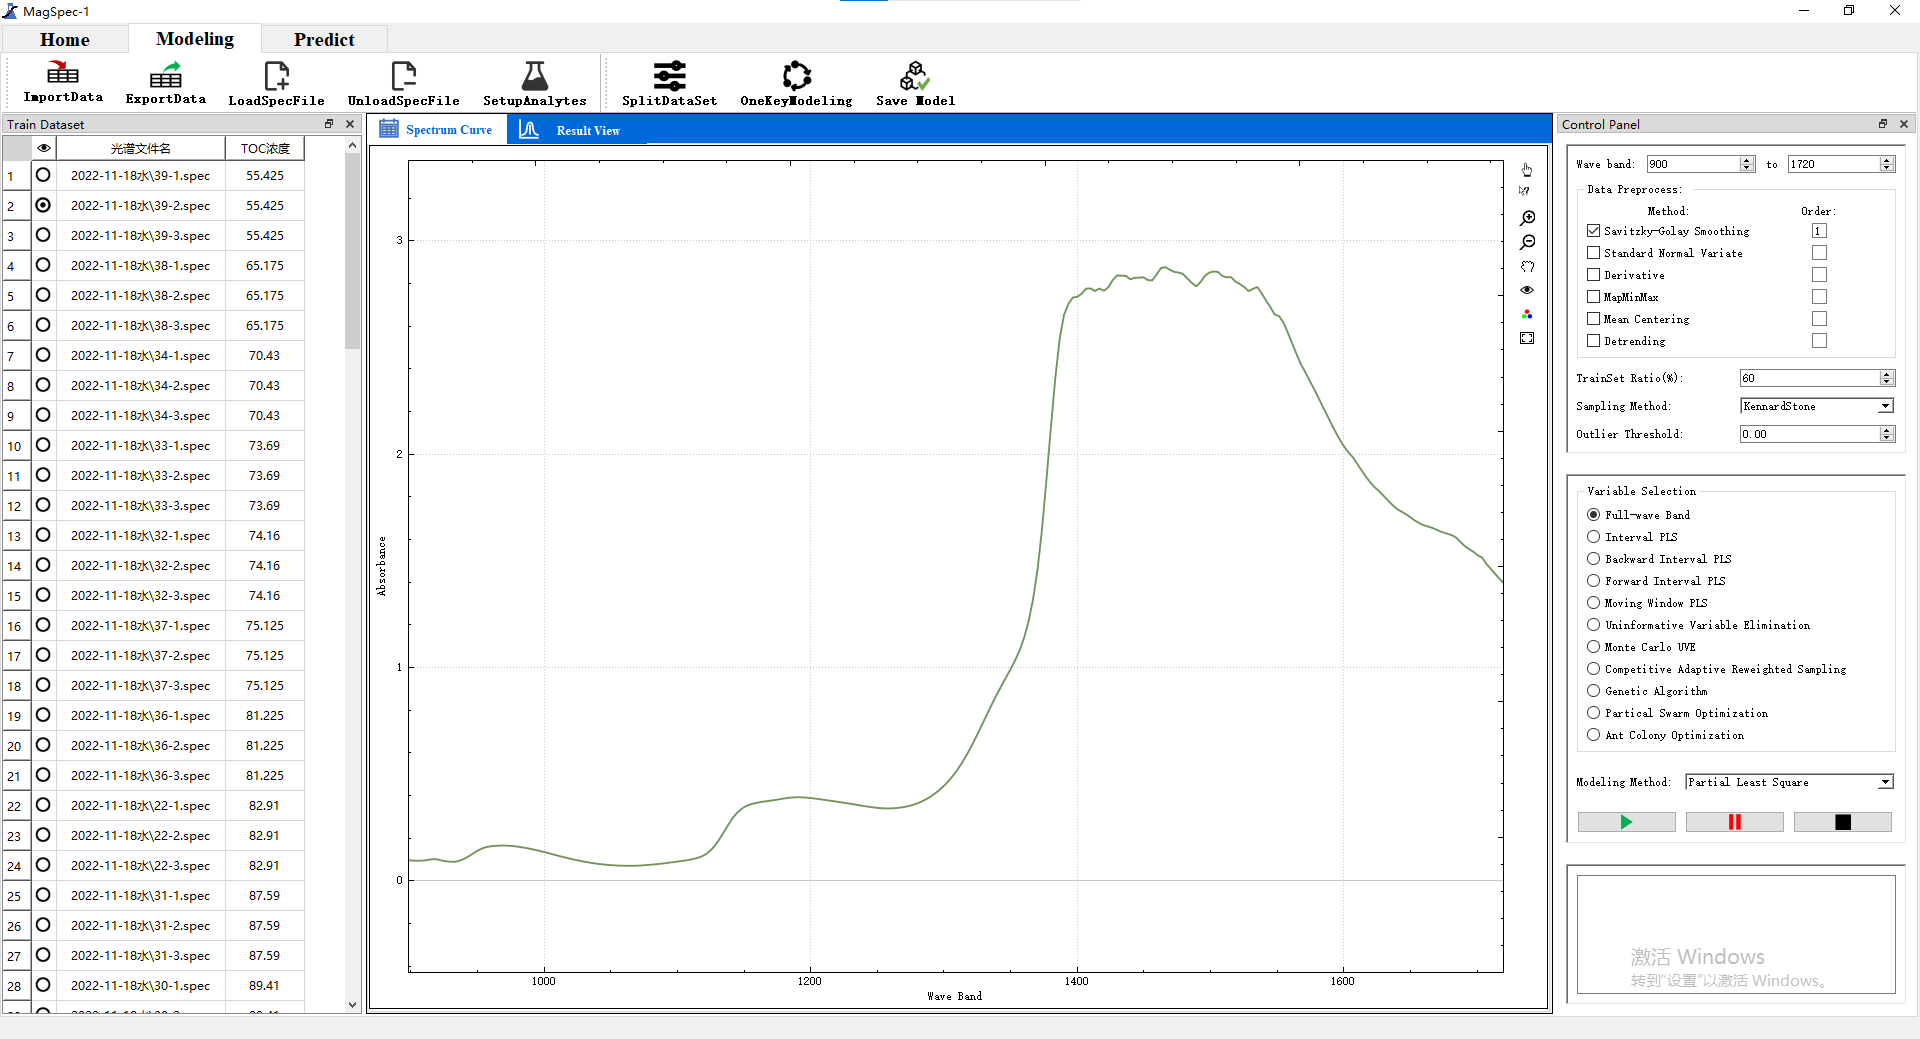Select radio for 38-2.spec row

(x=43, y=295)
